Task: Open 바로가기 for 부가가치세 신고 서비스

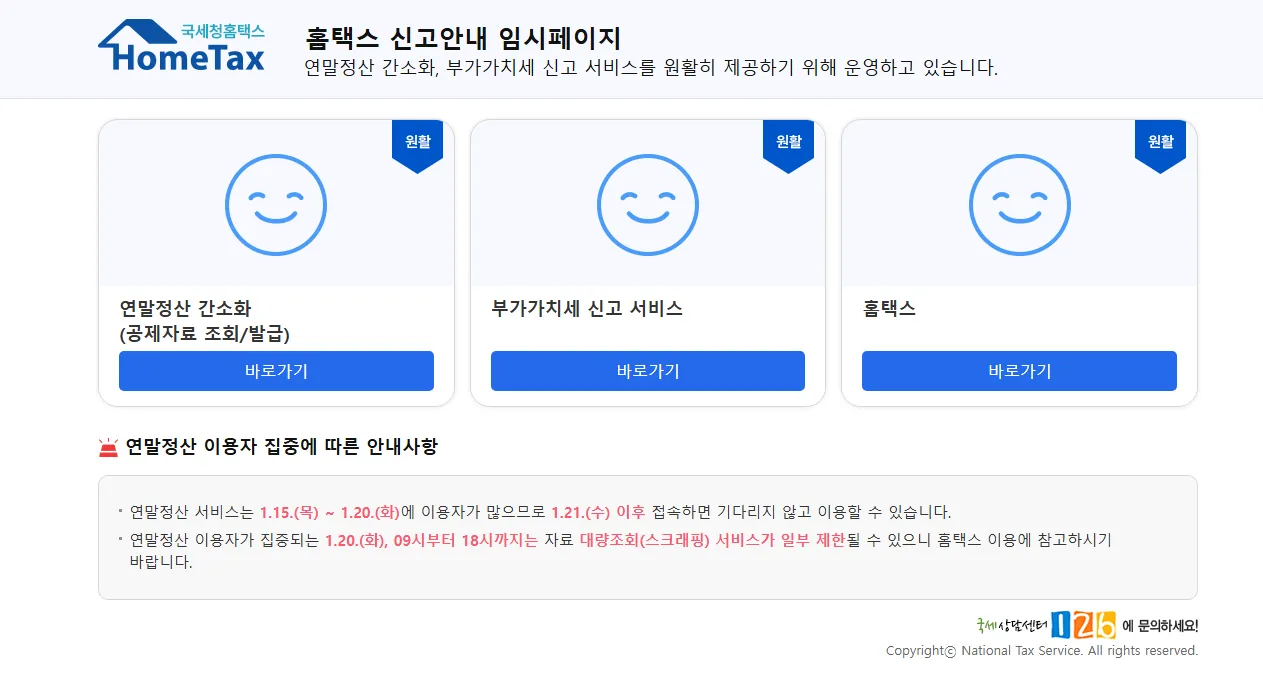Action: [647, 371]
